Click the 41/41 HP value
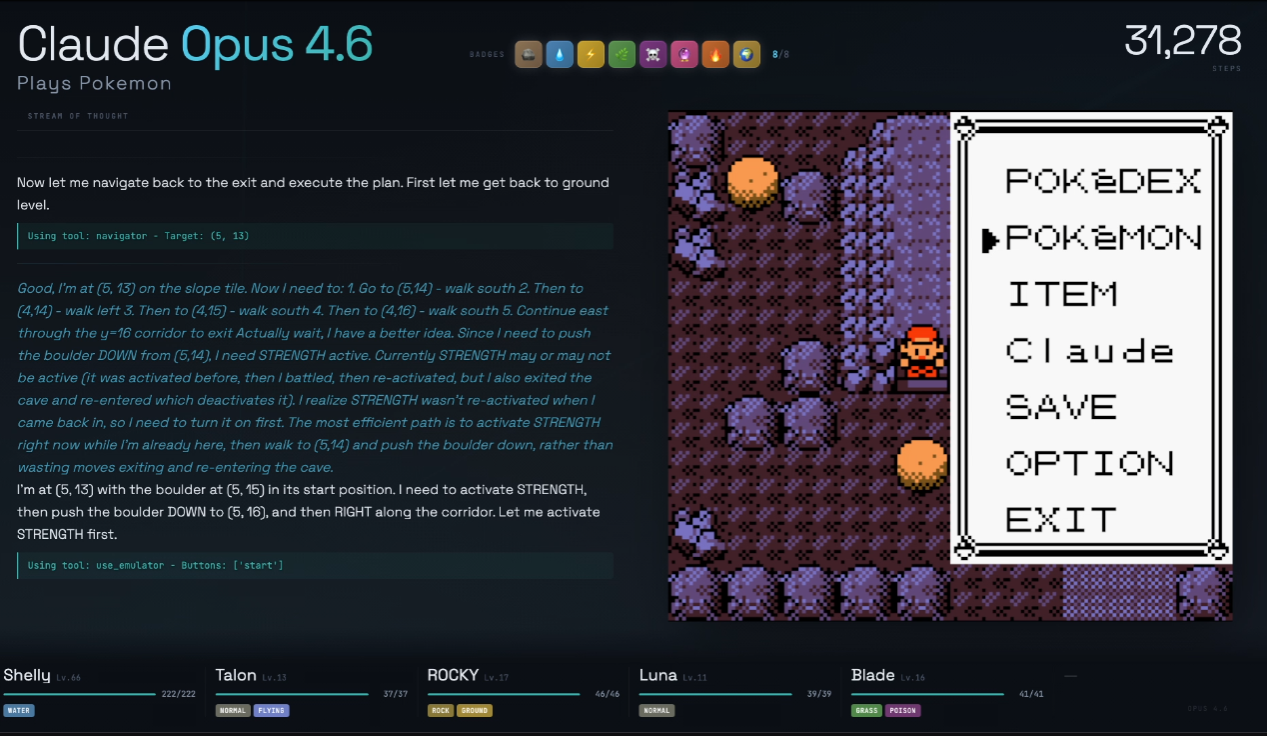The width and height of the screenshot is (1267, 736). click(1032, 694)
